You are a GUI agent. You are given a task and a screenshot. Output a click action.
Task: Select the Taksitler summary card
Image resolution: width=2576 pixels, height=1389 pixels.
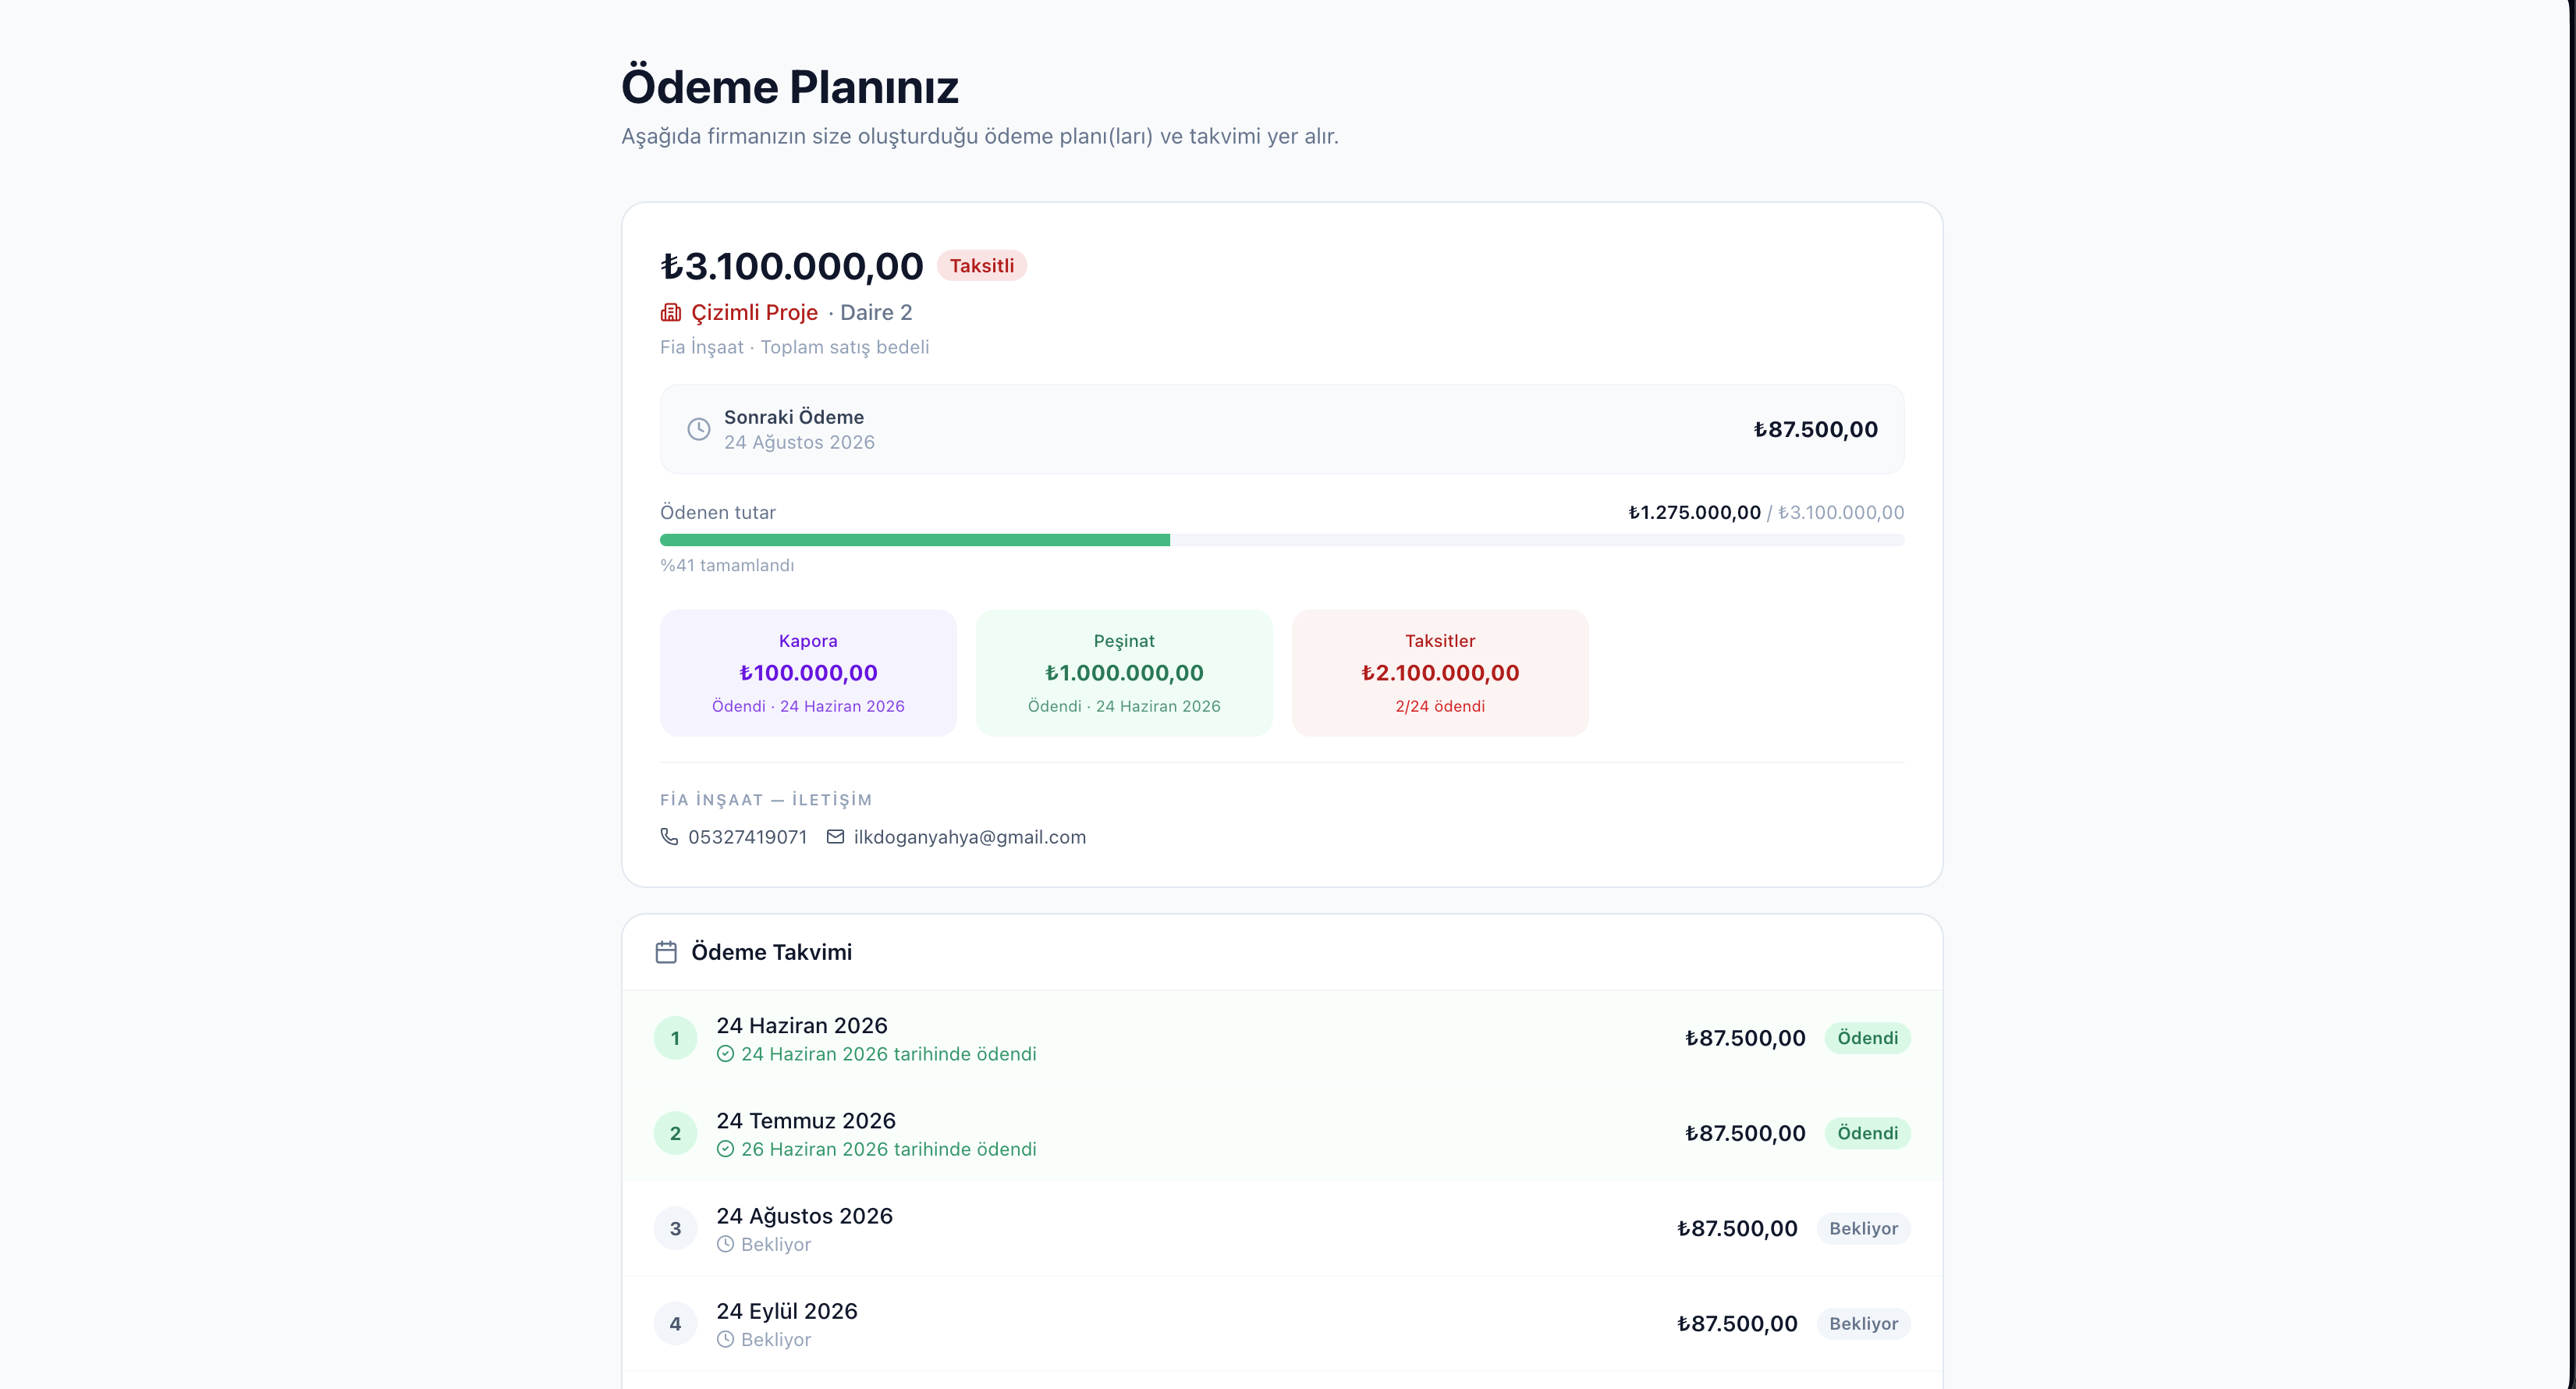(x=1440, y=673)
